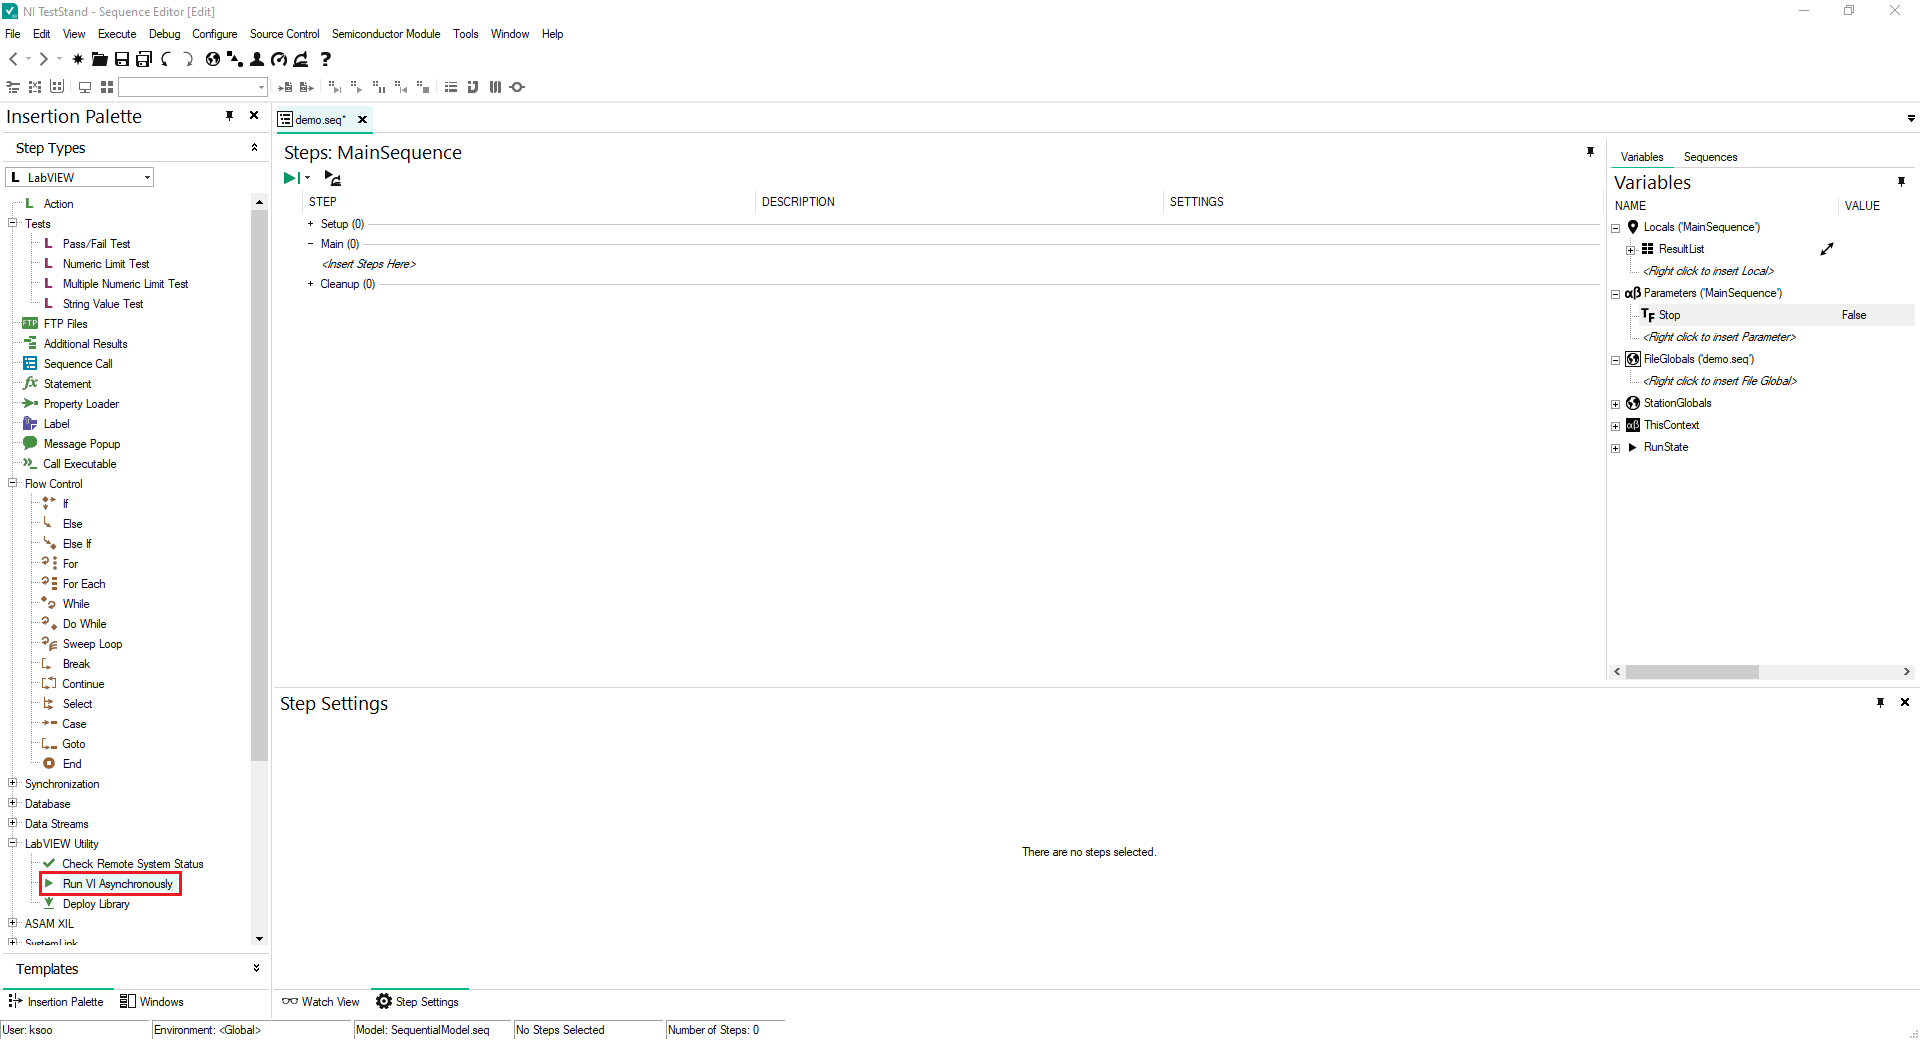
Task: Click the list view toolbar icon
Action: (x=451, y=88)
